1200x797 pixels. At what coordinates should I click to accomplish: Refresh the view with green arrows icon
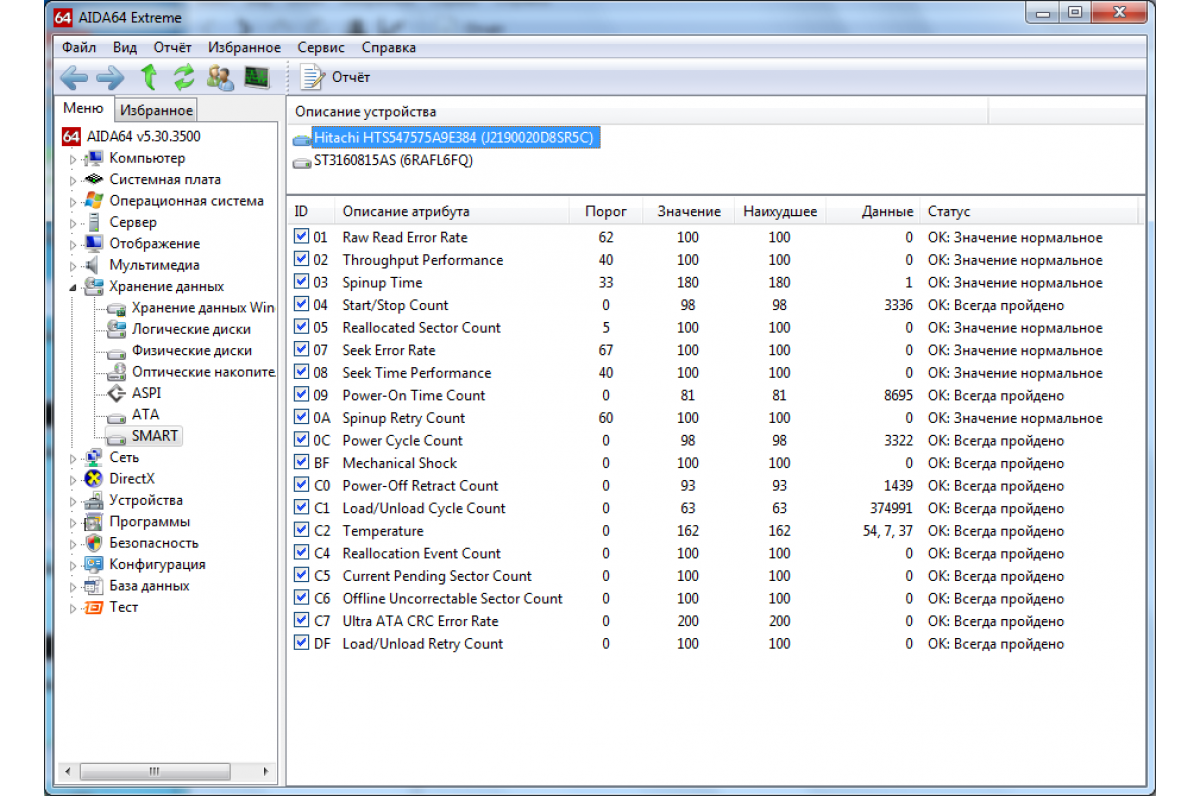coord(184,77)
